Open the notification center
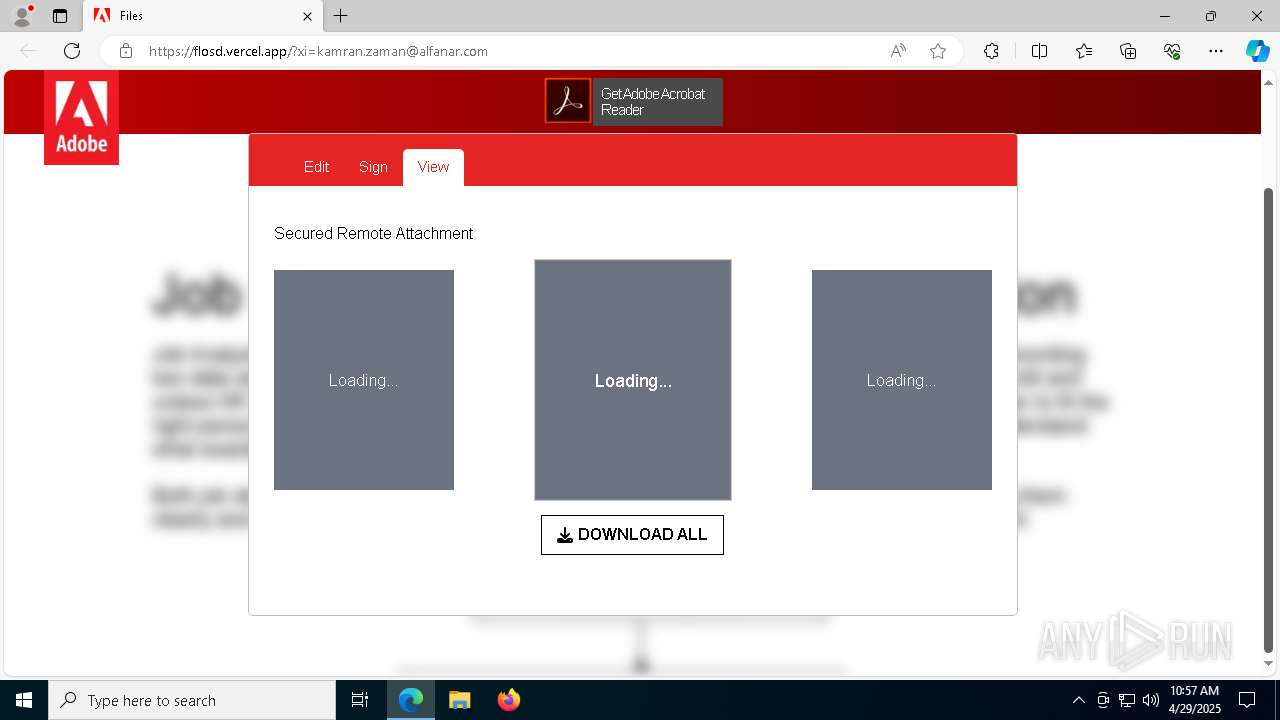 pyautogui.click(x=1247, y=700)
